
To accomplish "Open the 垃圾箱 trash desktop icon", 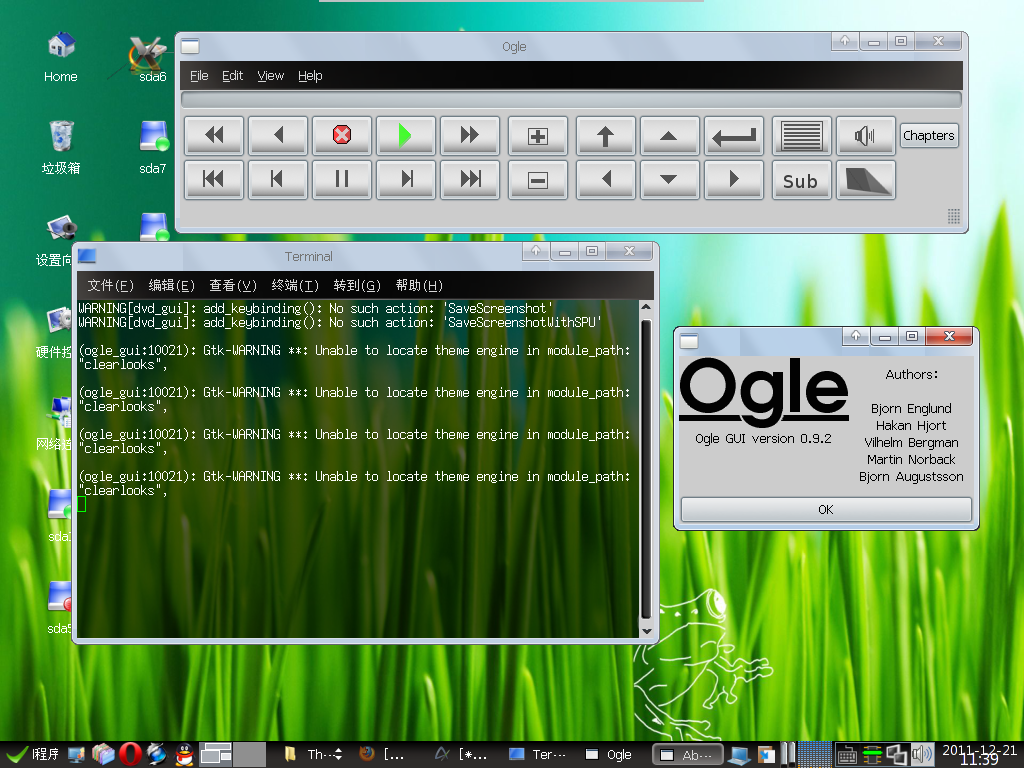I will 61,148.
